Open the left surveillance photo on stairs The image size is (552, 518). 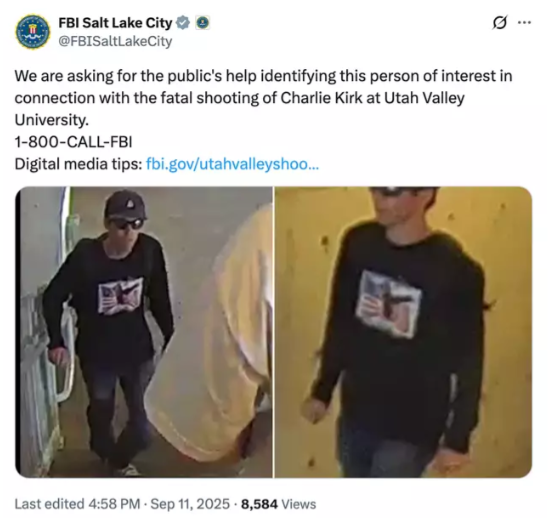[x=144, y=332]
